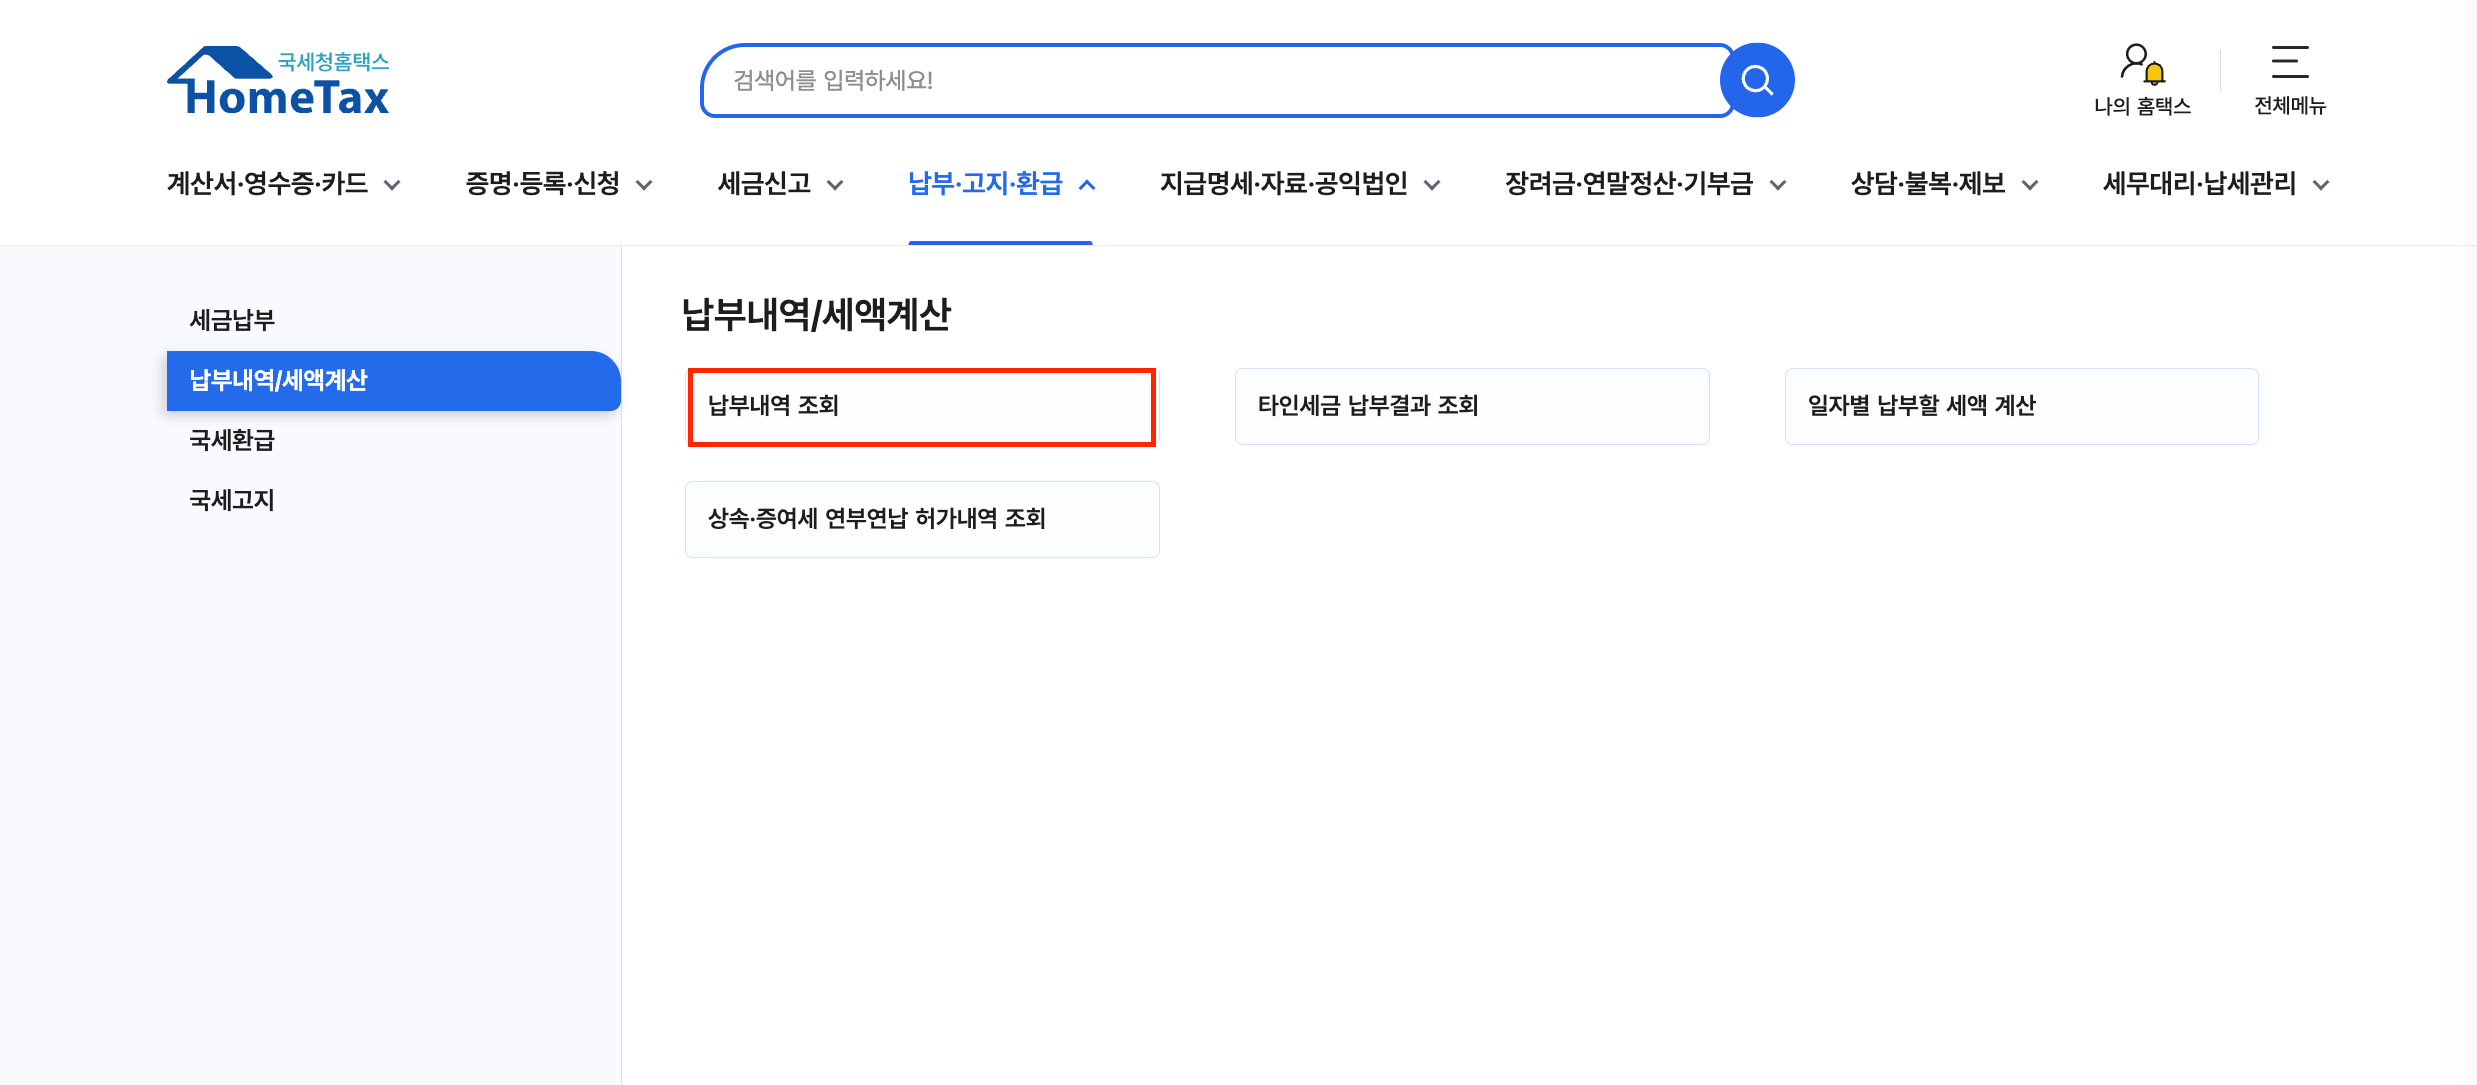Image resolution: width=2477 pixels, height=1085 pixels.
Task: Focus the 검색어를 입력하세요 search field
Action: point(1215,80)
